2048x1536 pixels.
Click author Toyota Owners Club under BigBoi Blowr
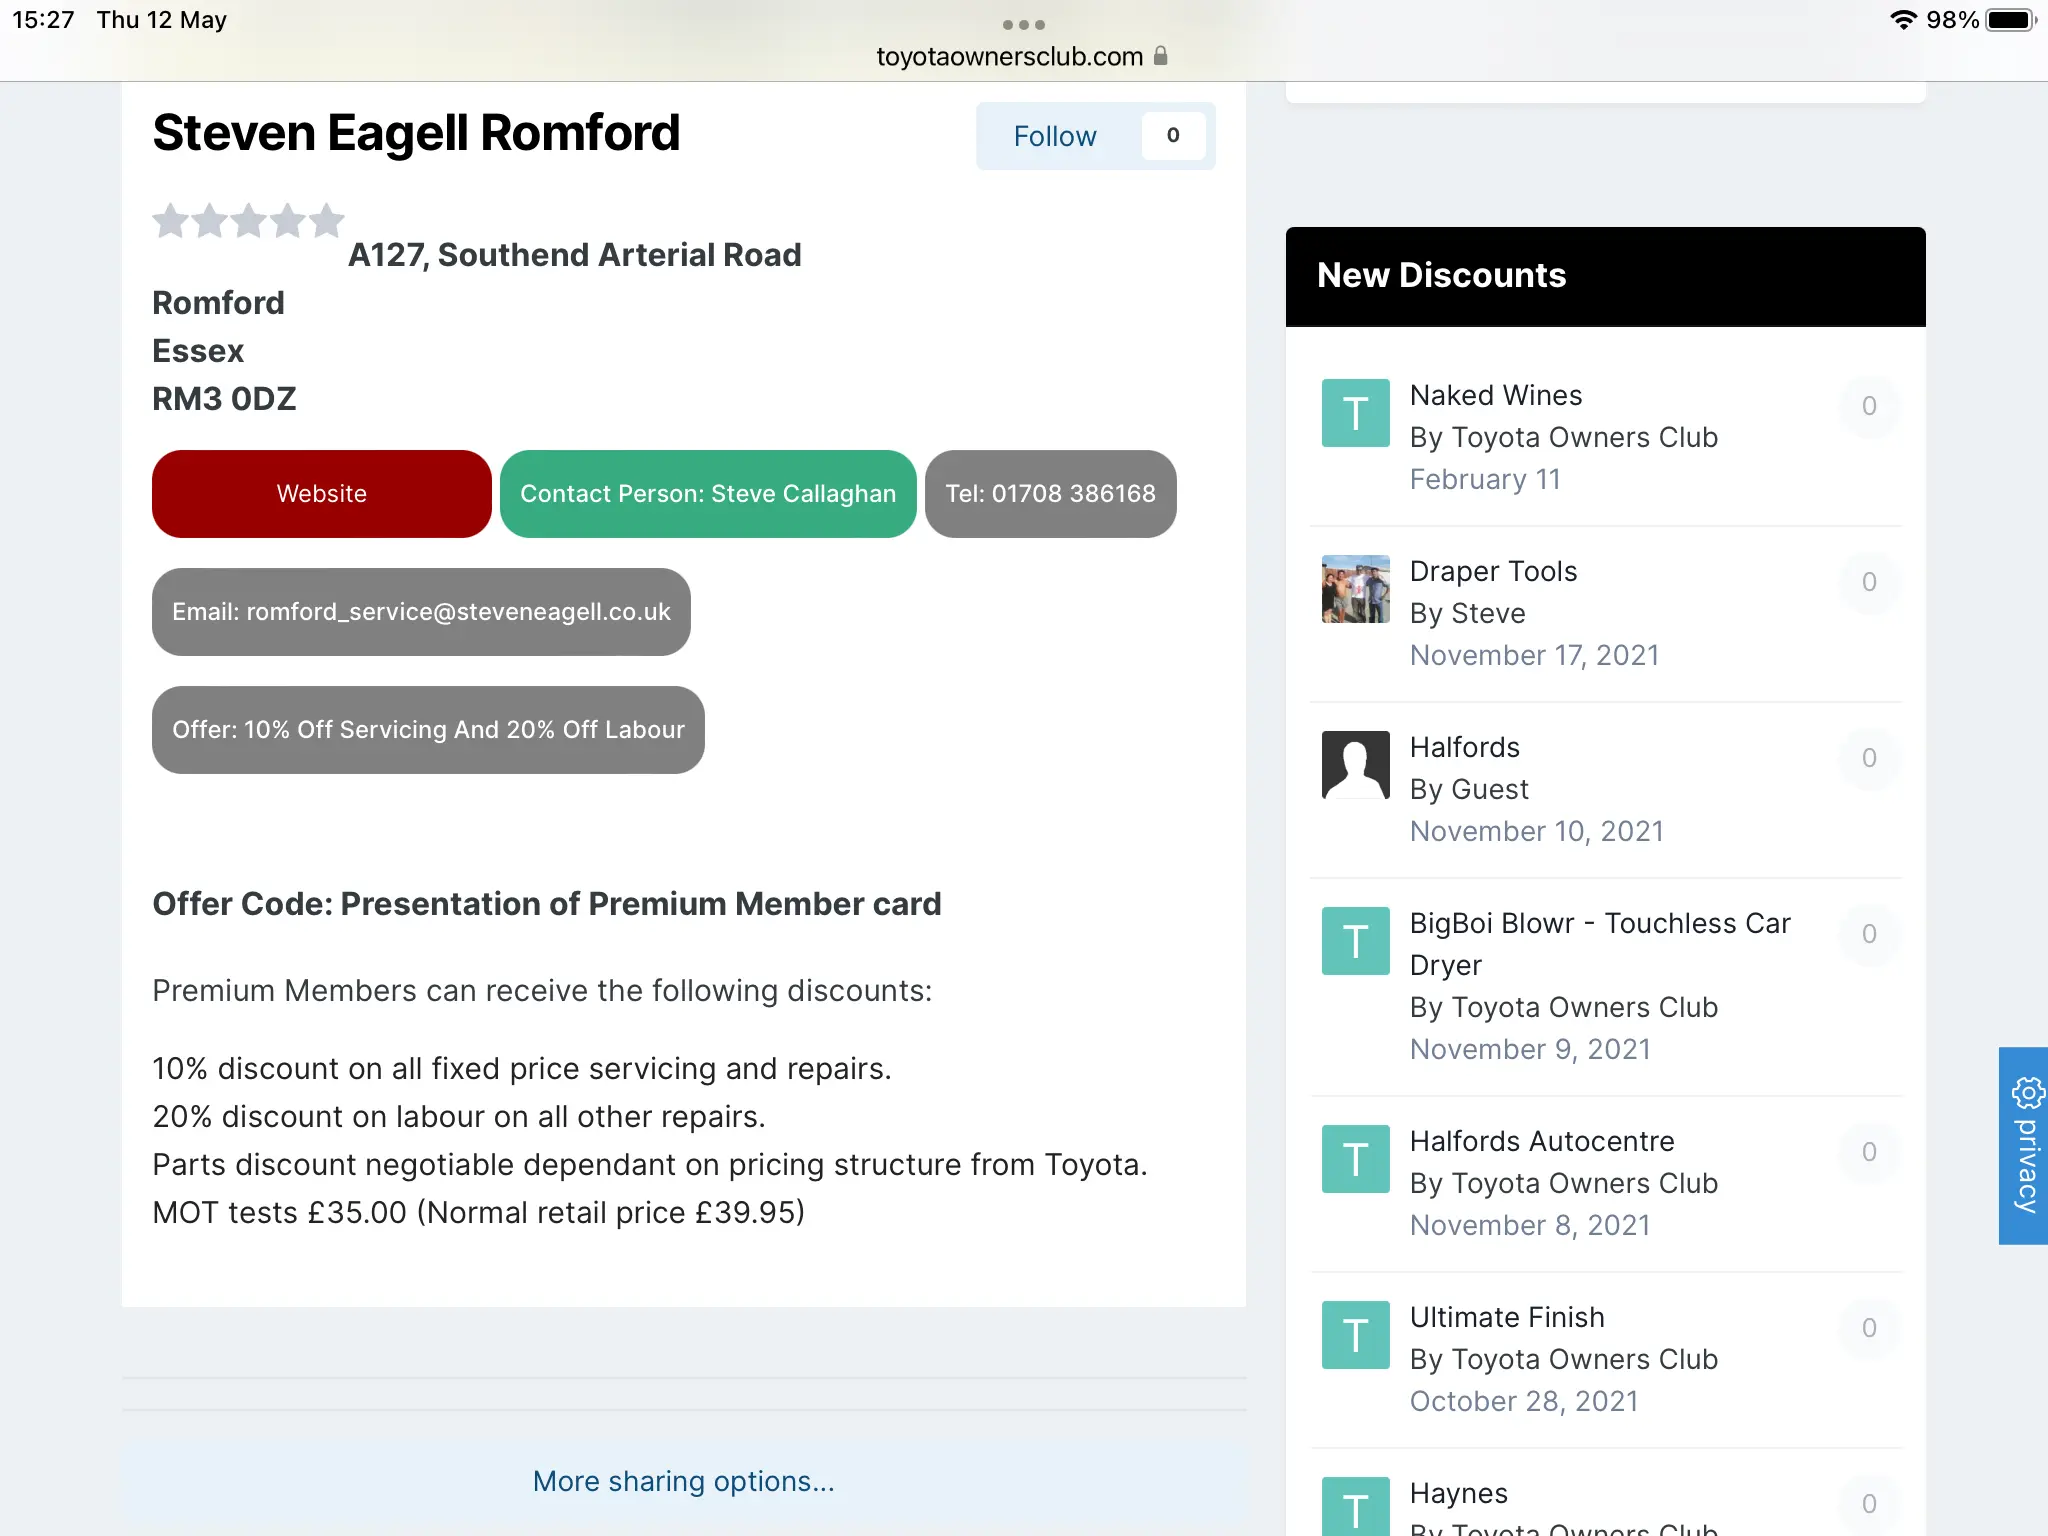[x=1585, y=1007]
